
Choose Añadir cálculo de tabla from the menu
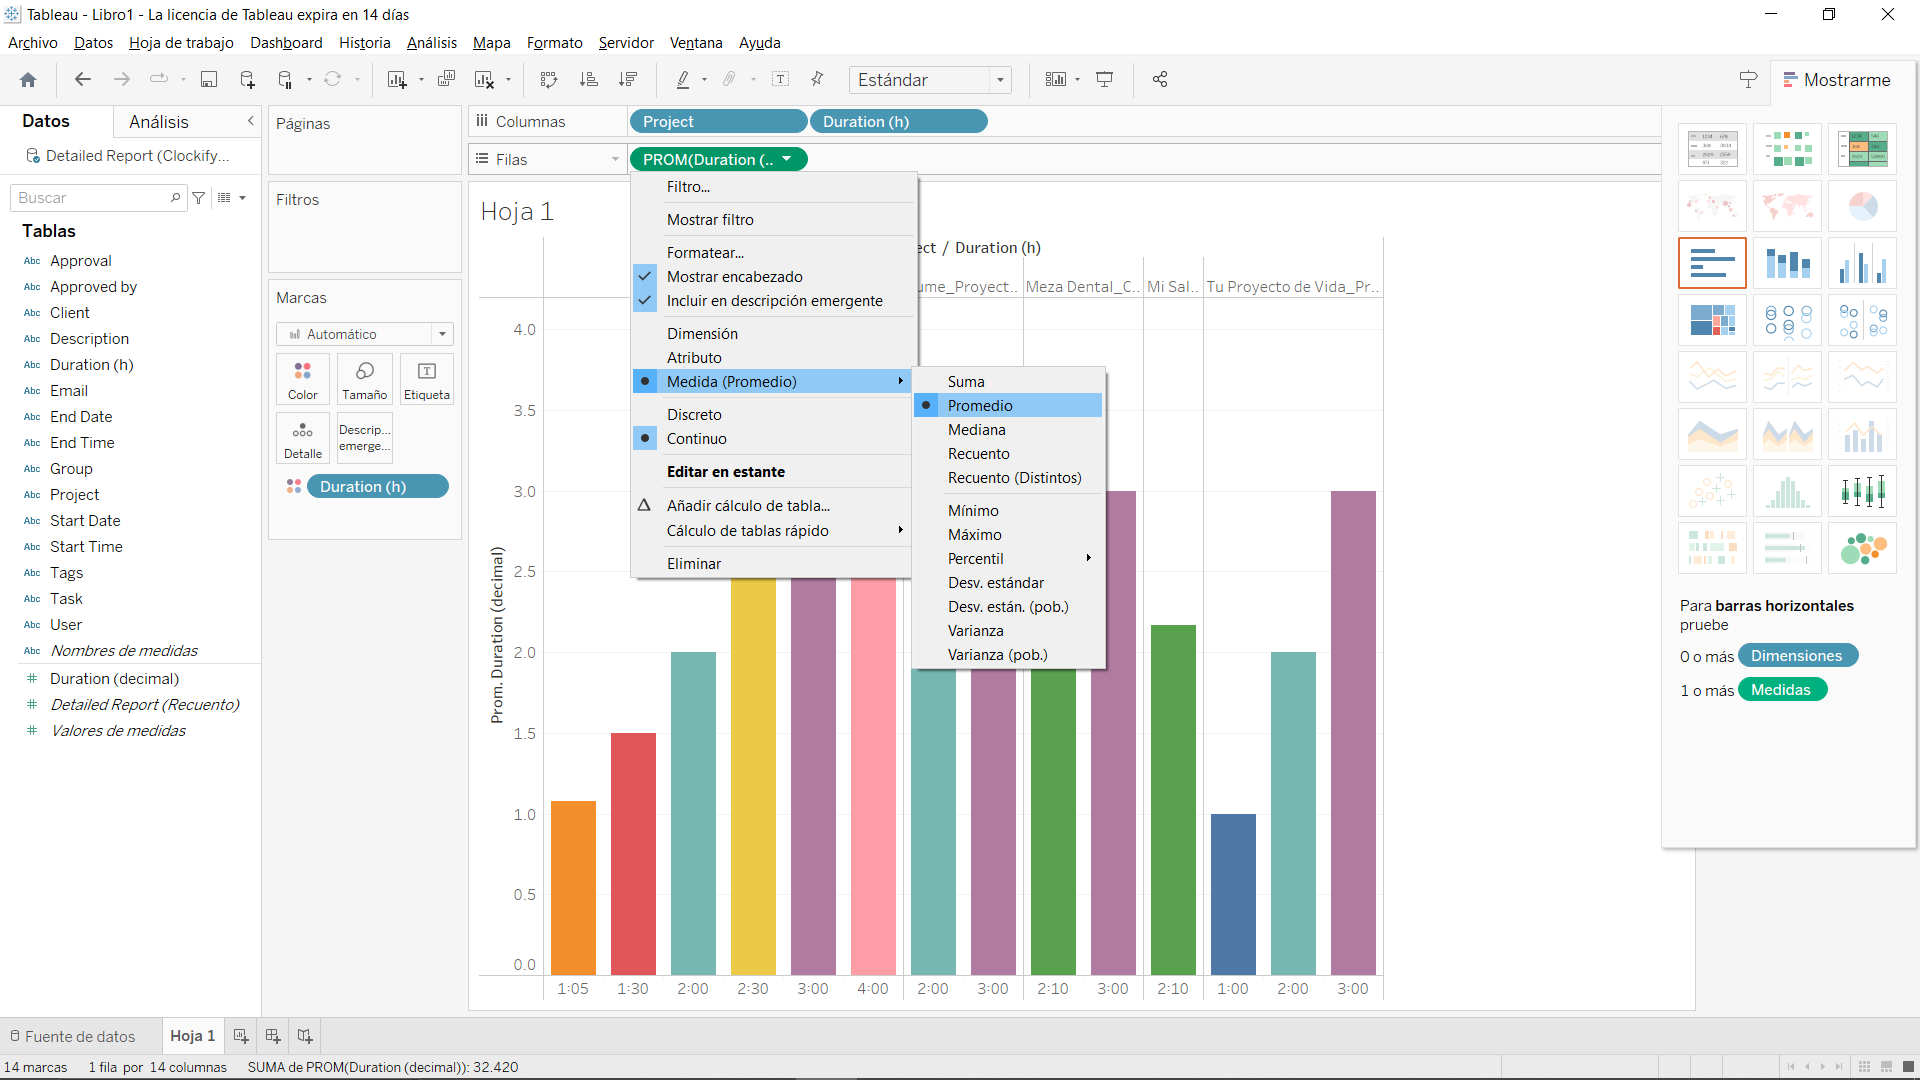748,505
